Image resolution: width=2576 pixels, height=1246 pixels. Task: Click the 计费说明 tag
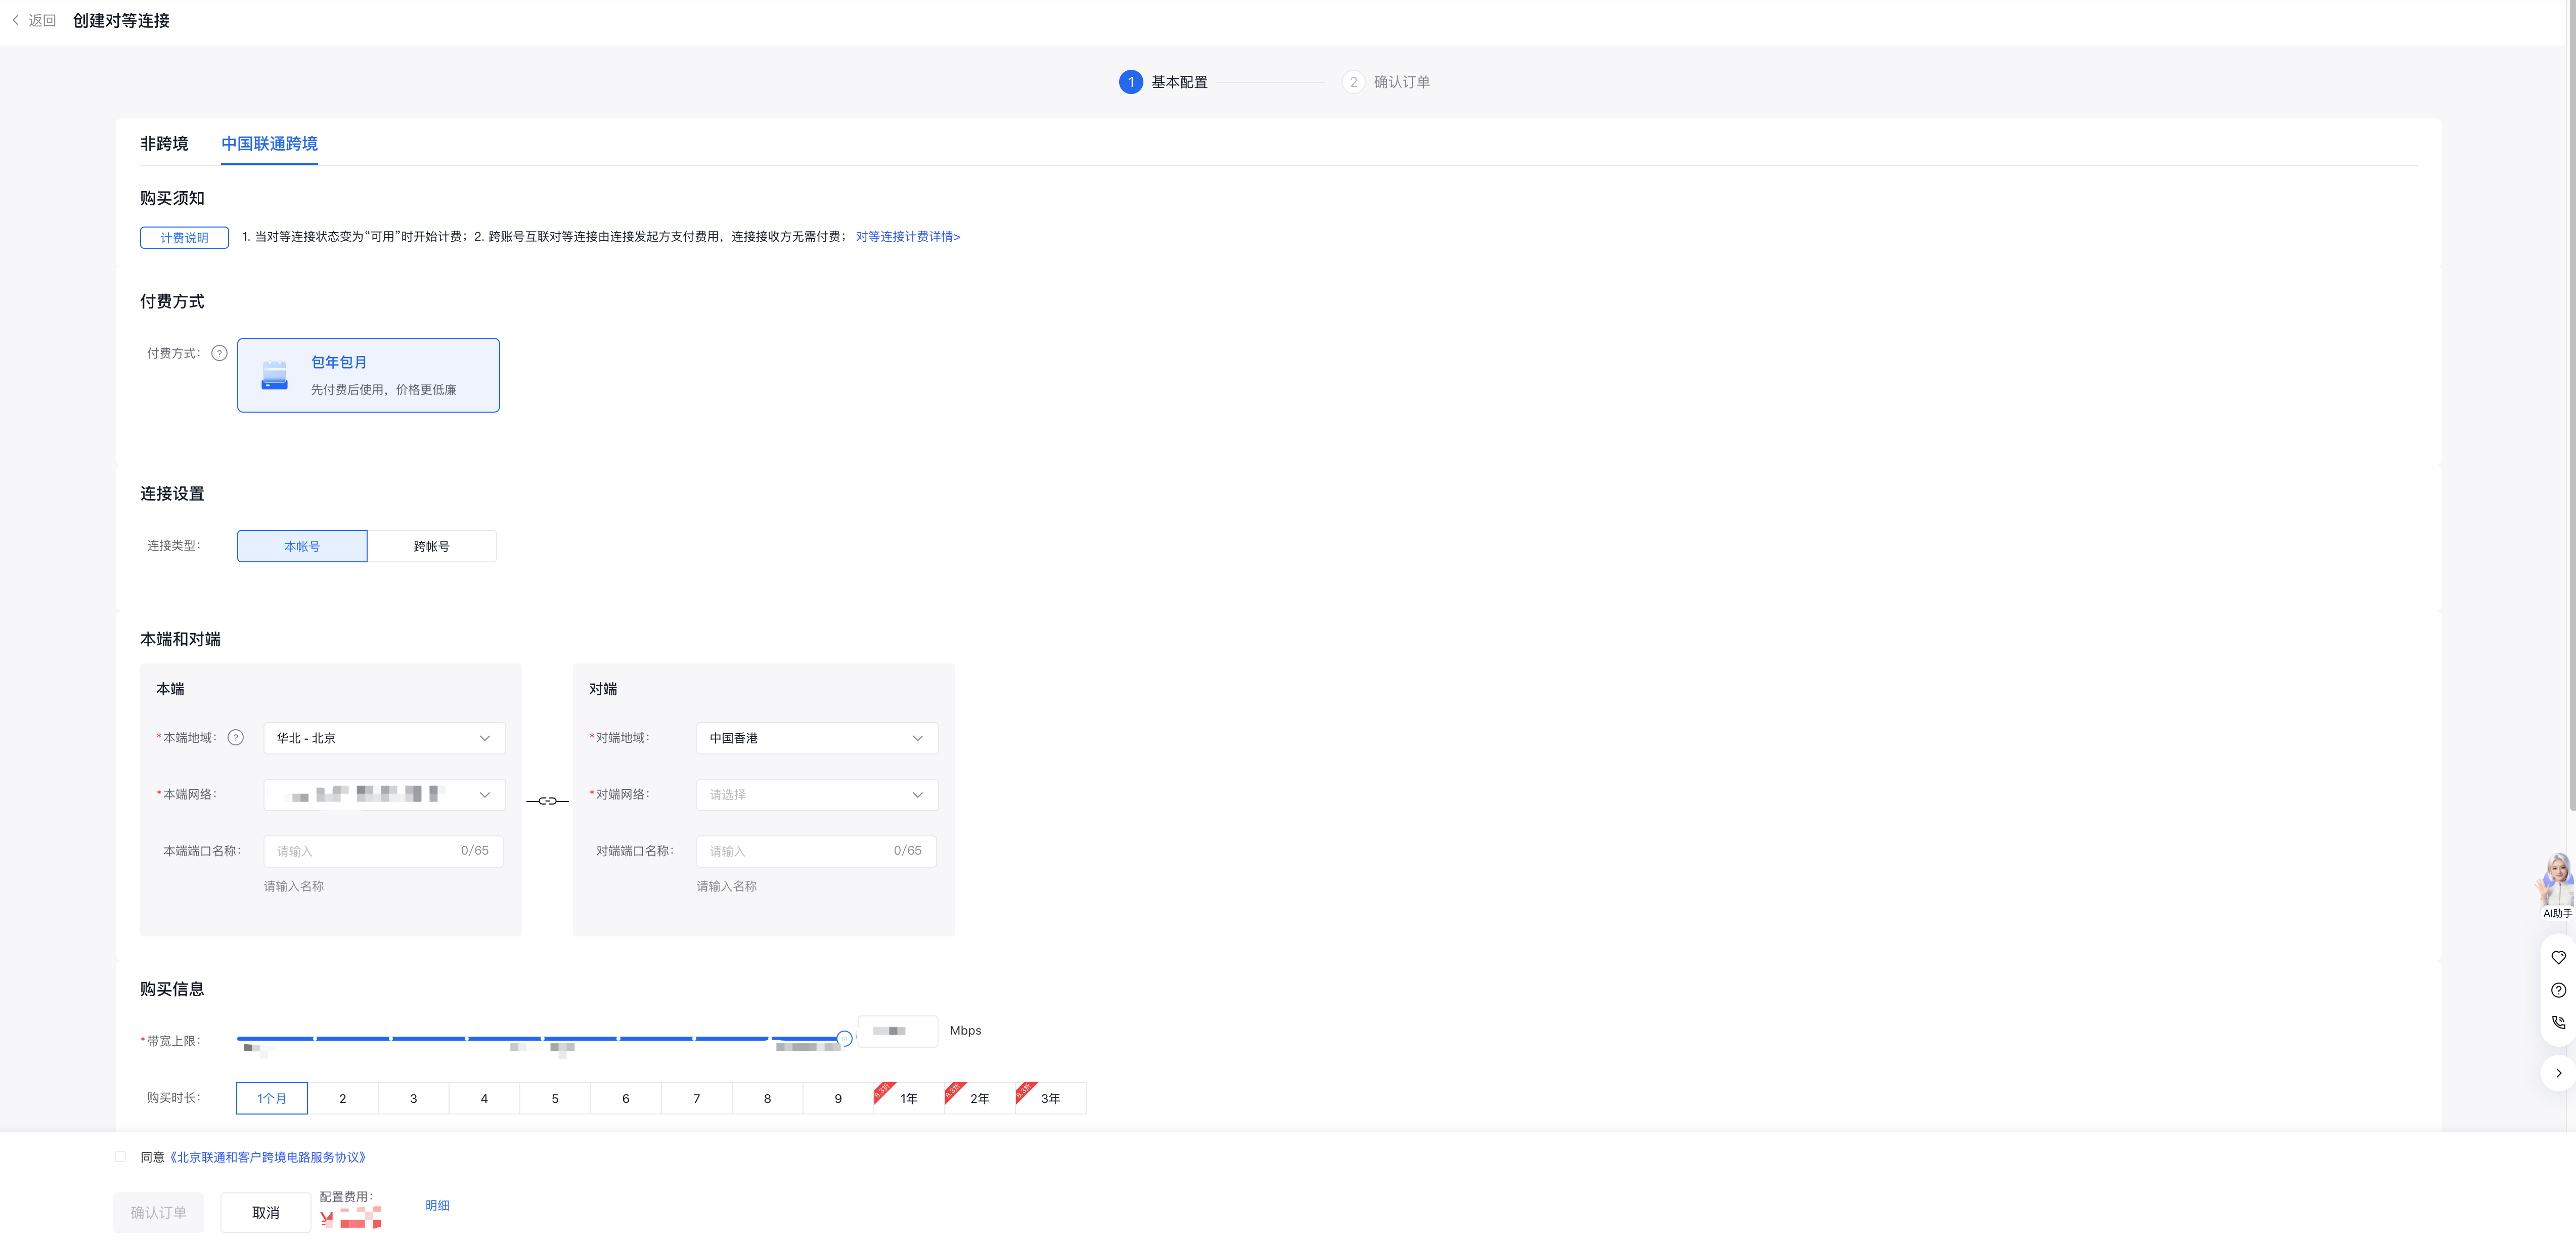coord(184,237)
